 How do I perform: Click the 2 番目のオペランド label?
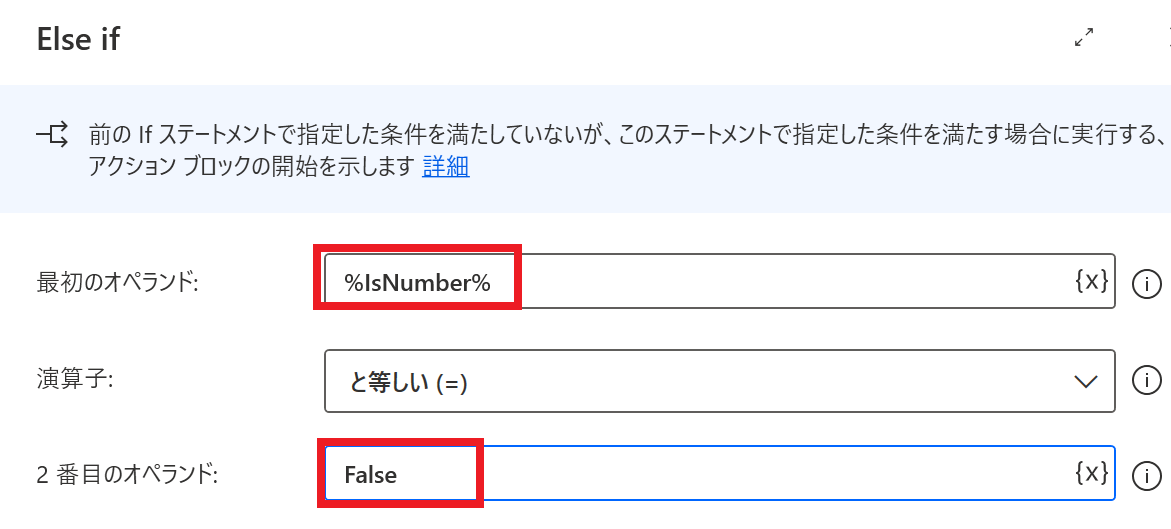coord(126,475)
